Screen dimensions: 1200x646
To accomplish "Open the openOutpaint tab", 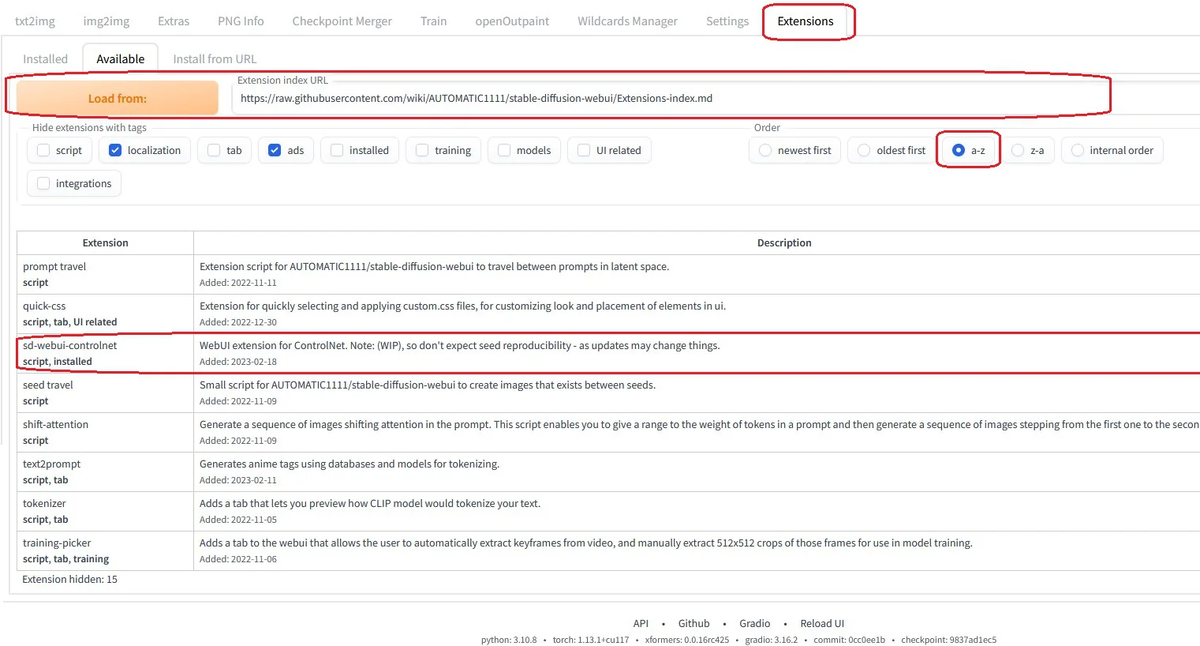I will 512,21.
